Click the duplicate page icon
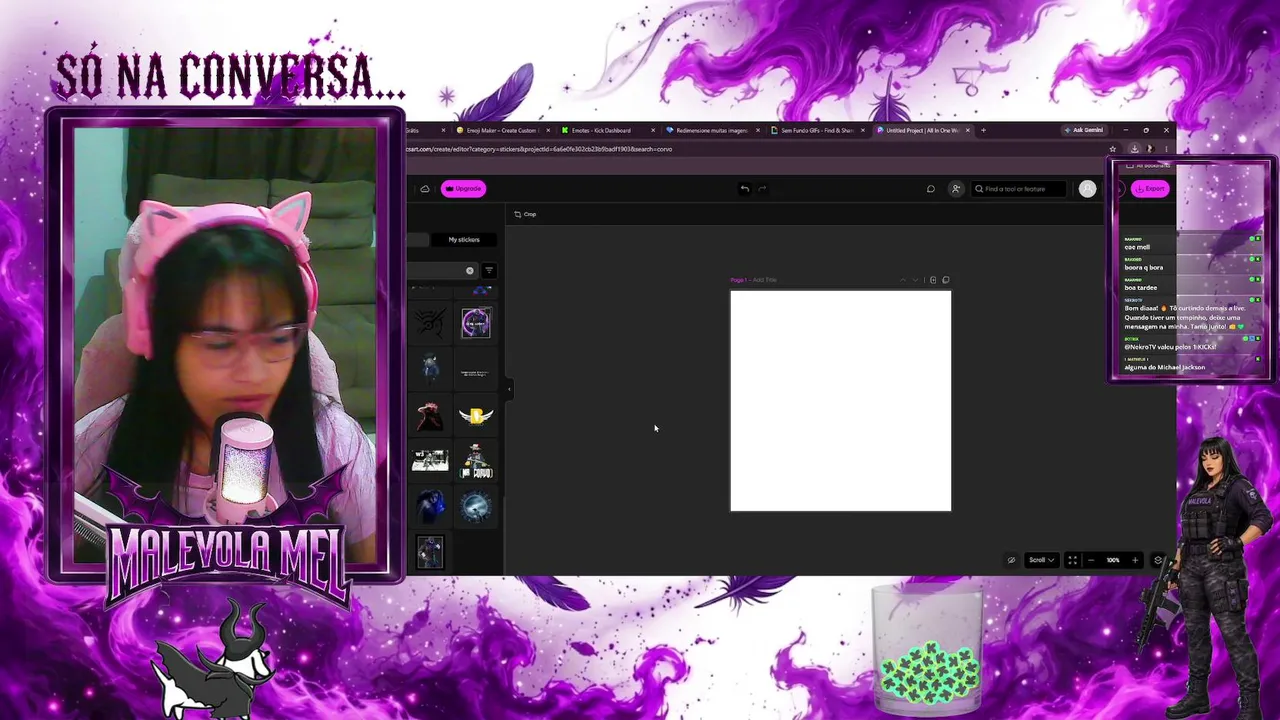Viewport: 1280px width, 720px height. [x=946, y=280]
